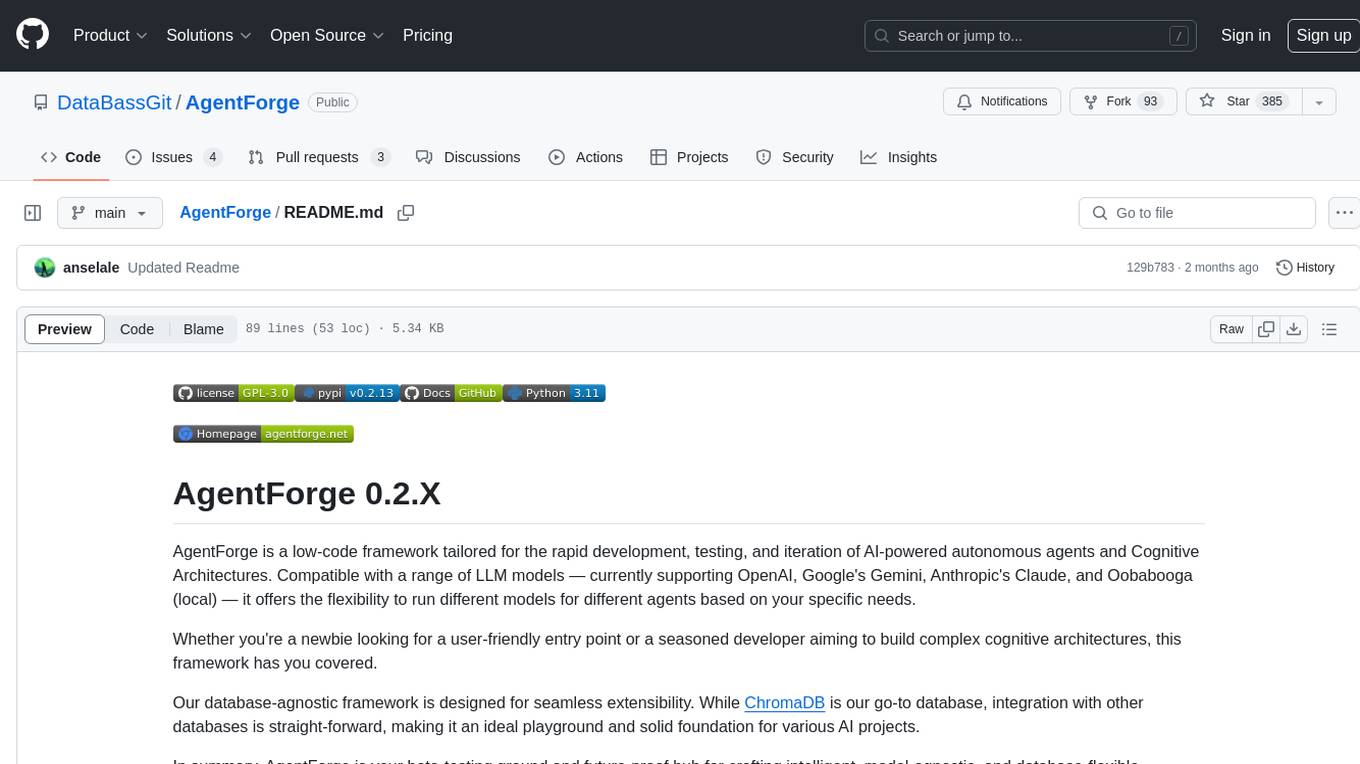The image size is (1360, 764).
Task: Star the AgentForge repository
Action: (x=1243, y=102)
